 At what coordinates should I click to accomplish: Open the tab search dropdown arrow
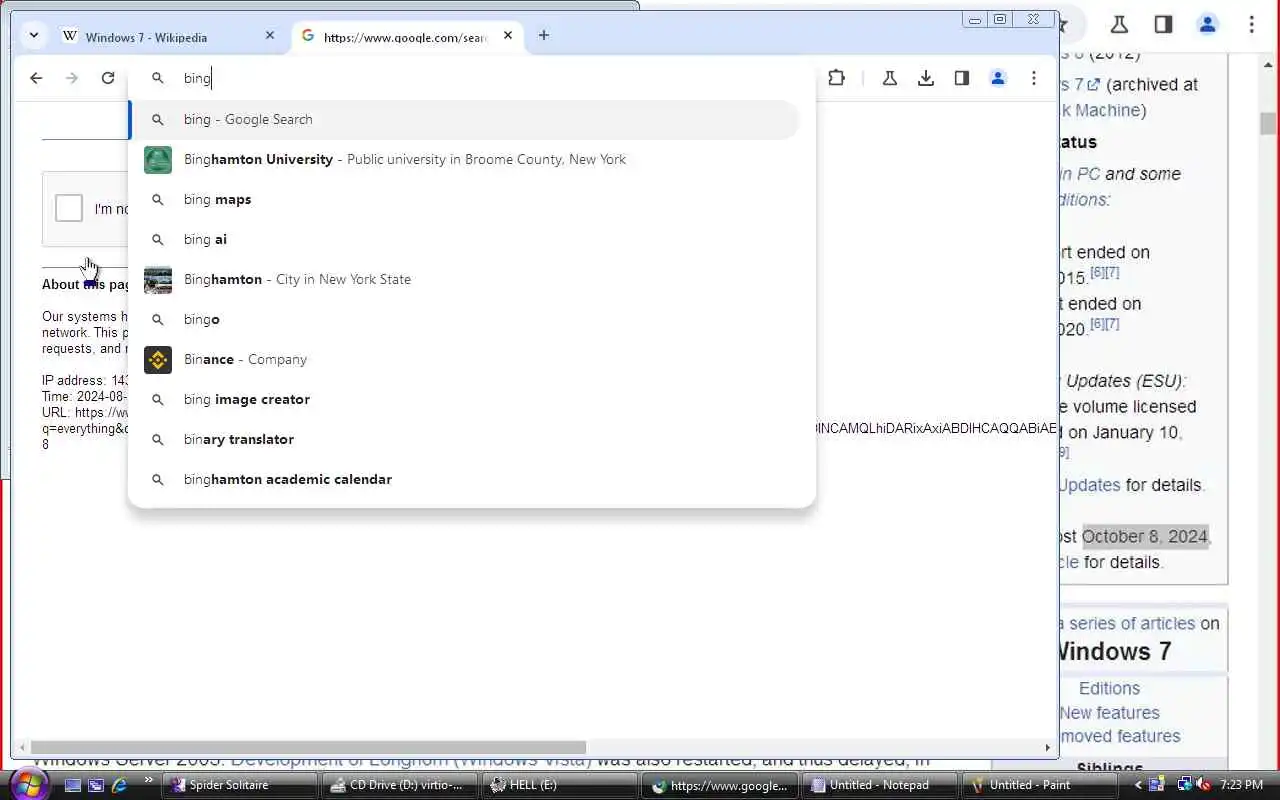(x=34, y=35)
